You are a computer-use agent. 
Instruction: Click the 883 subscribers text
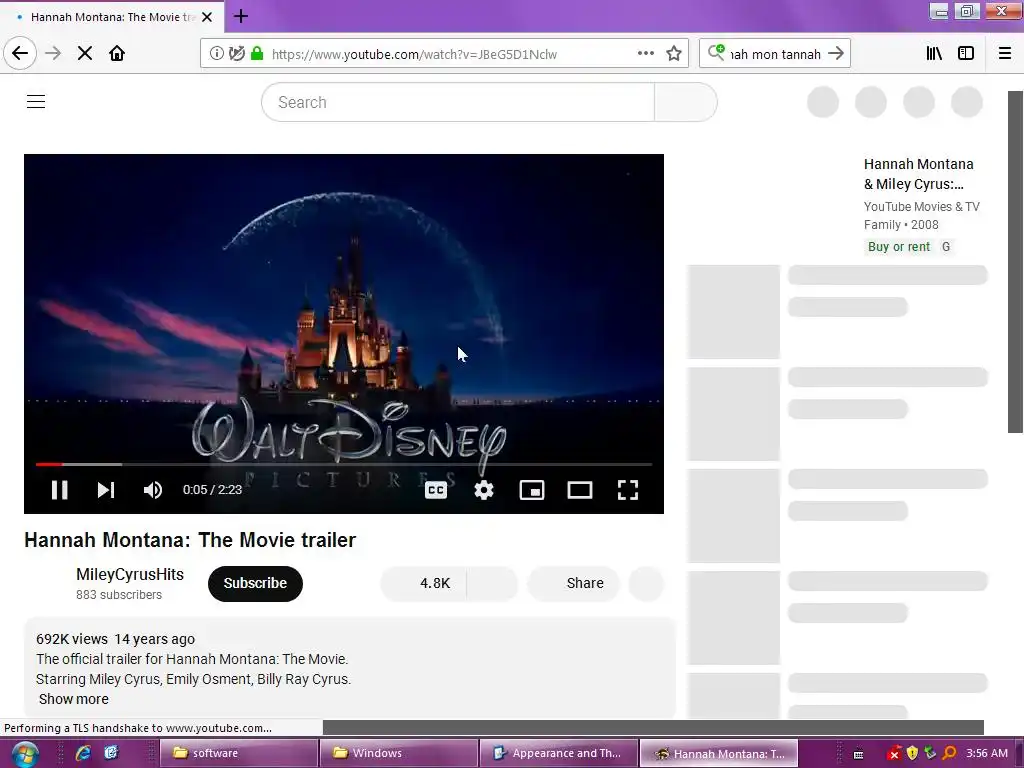click(x=119, y=595)
